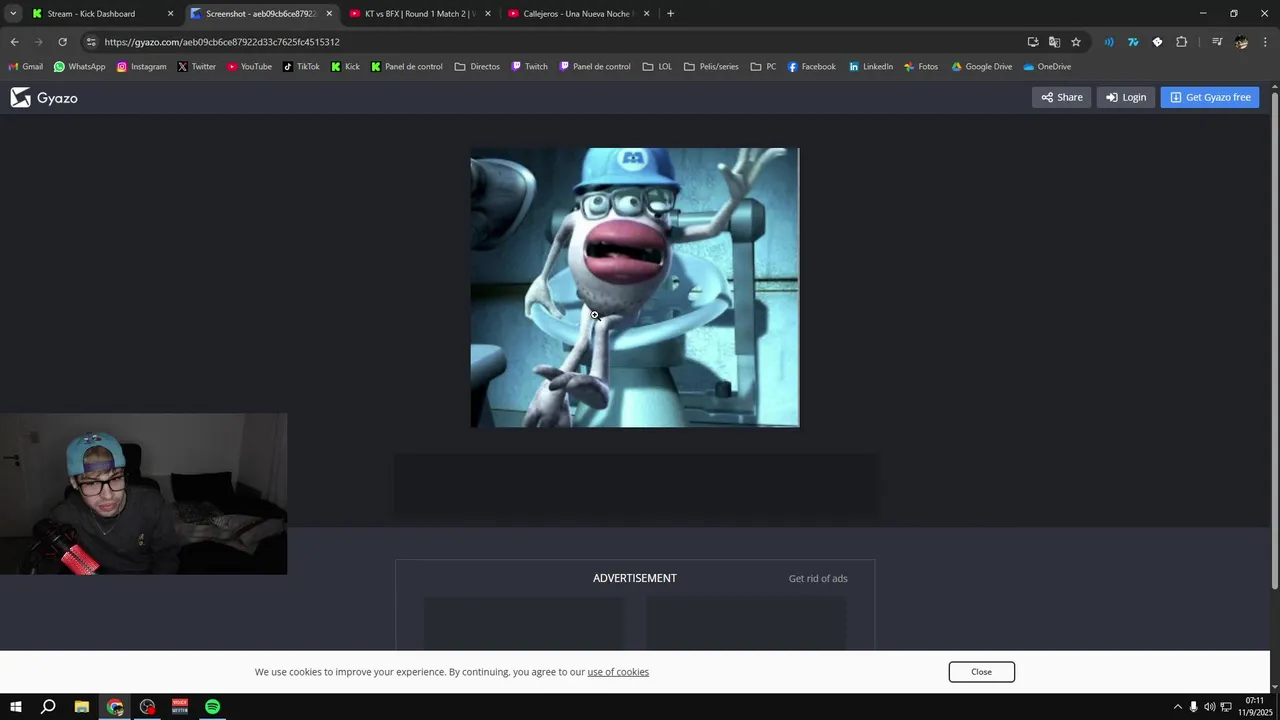Expand the PC bookmarks folder
Image resolution: width=1280 pixels, height=720 pixels.
pyautogui.click(x=763, y=67)
